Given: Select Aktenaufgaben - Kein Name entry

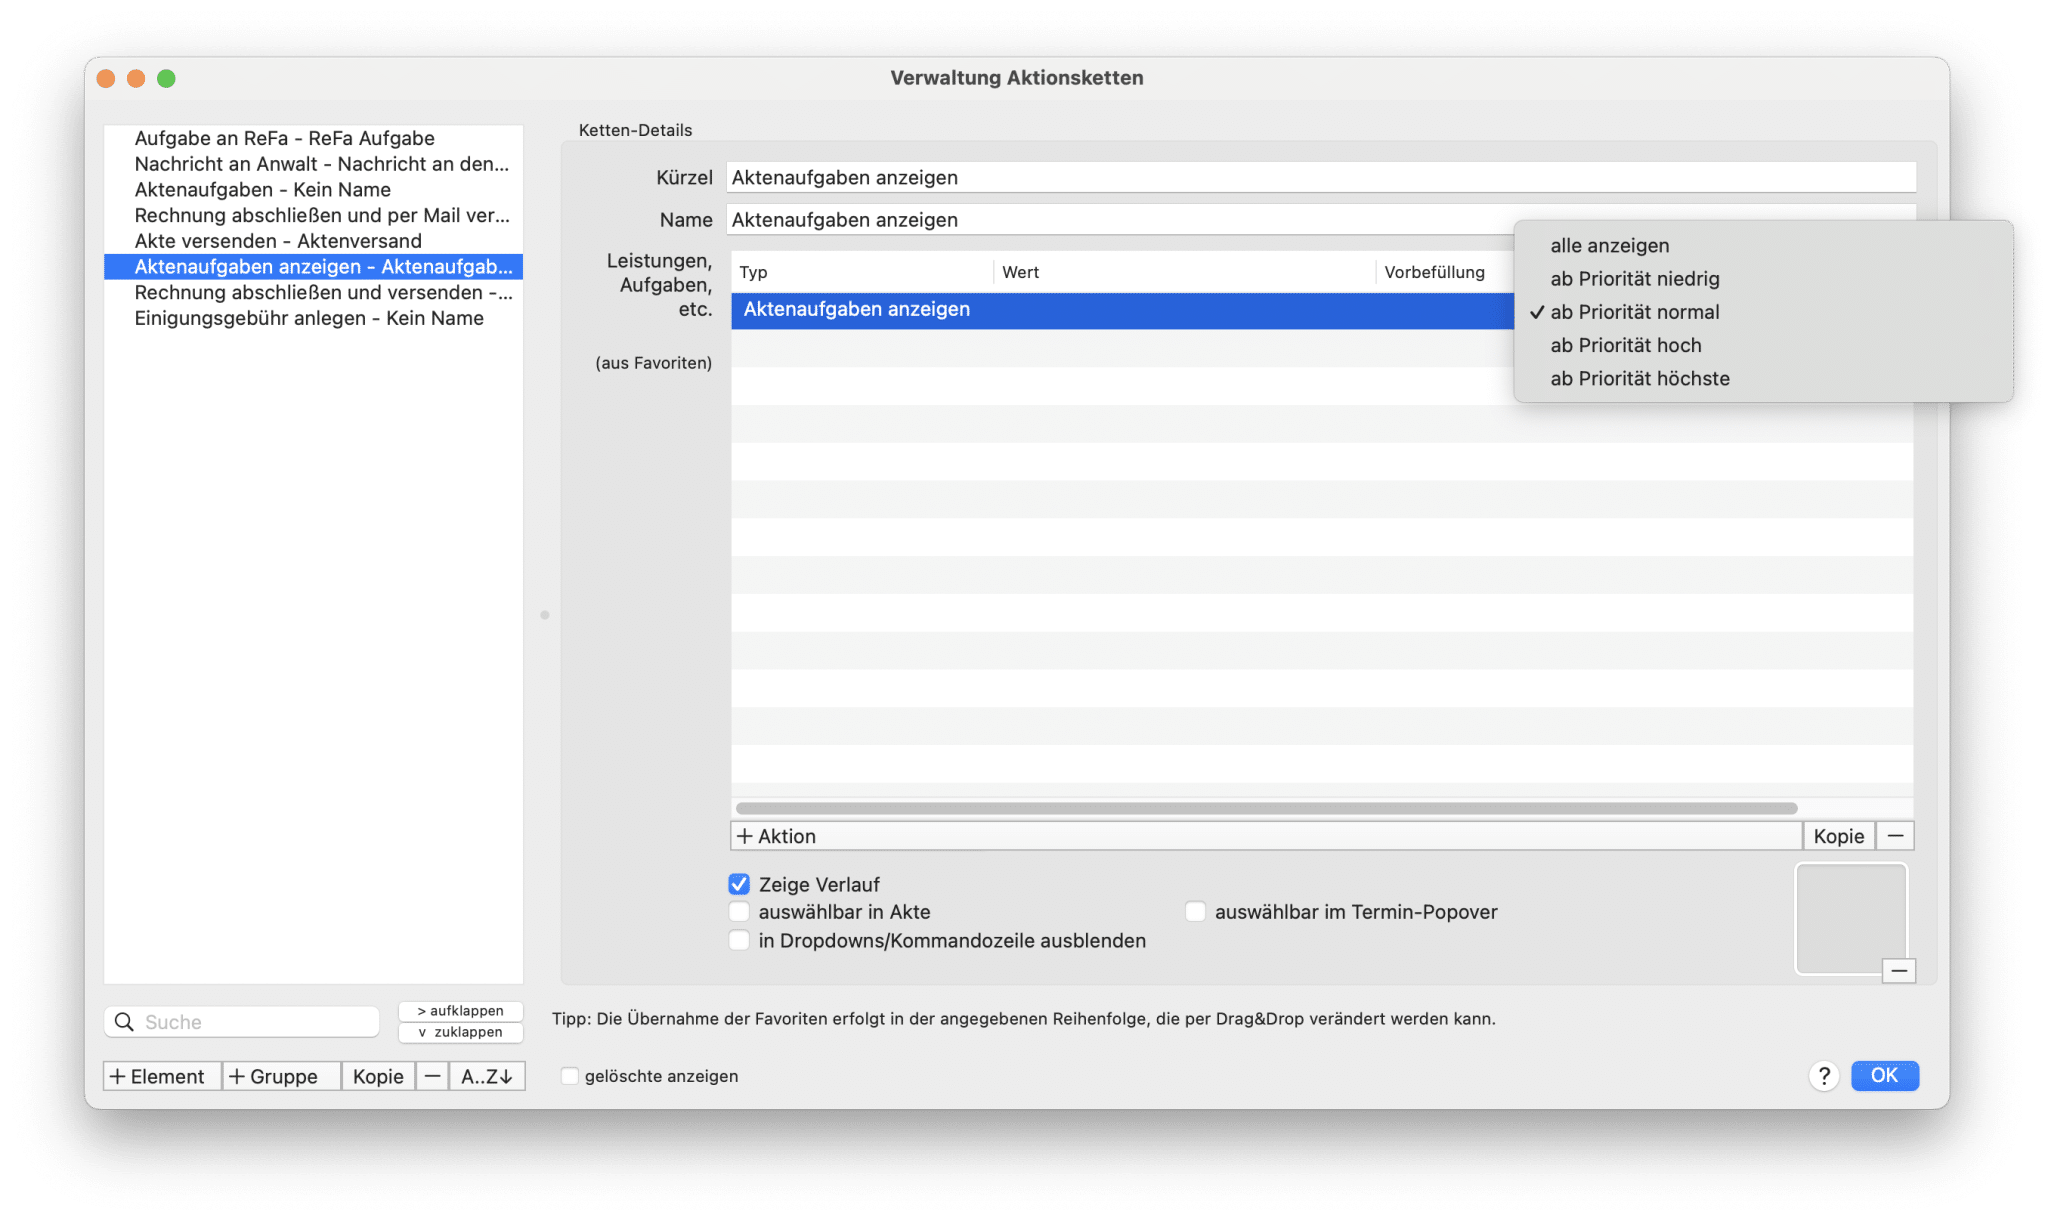Looking at the screenshot, I should coord(313,190).
